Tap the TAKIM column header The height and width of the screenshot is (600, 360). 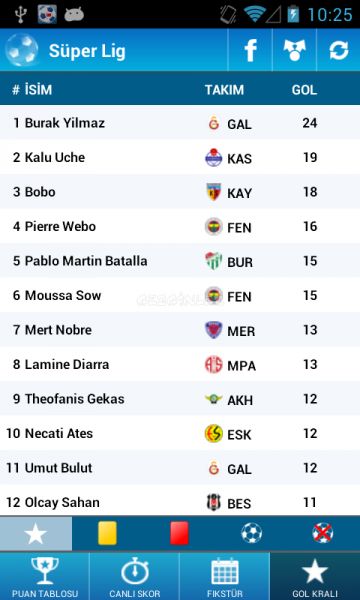(x=224, y=90)
